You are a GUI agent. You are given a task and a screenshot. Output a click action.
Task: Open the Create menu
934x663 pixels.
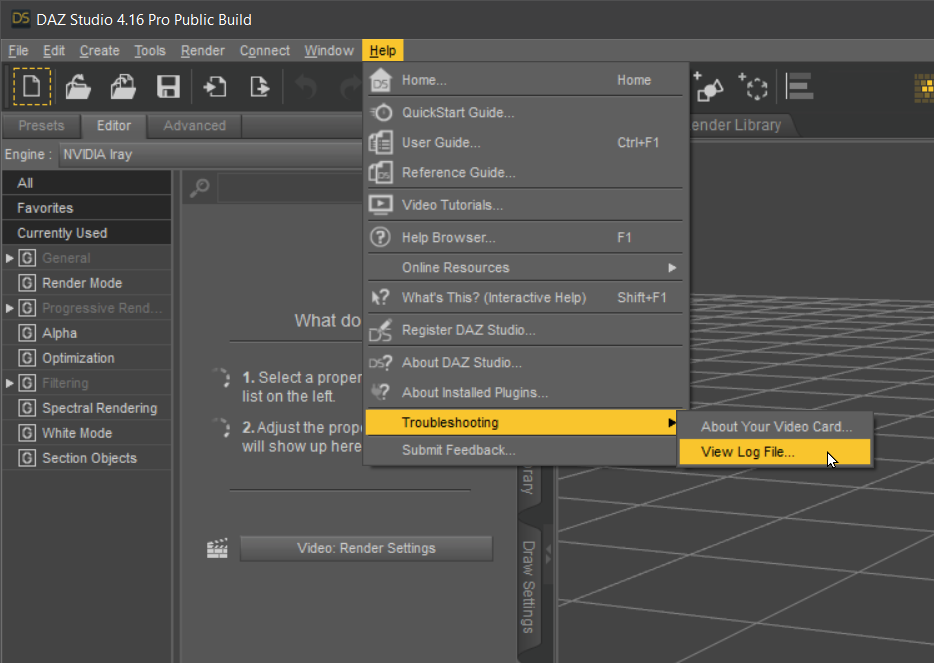point(99,51)
